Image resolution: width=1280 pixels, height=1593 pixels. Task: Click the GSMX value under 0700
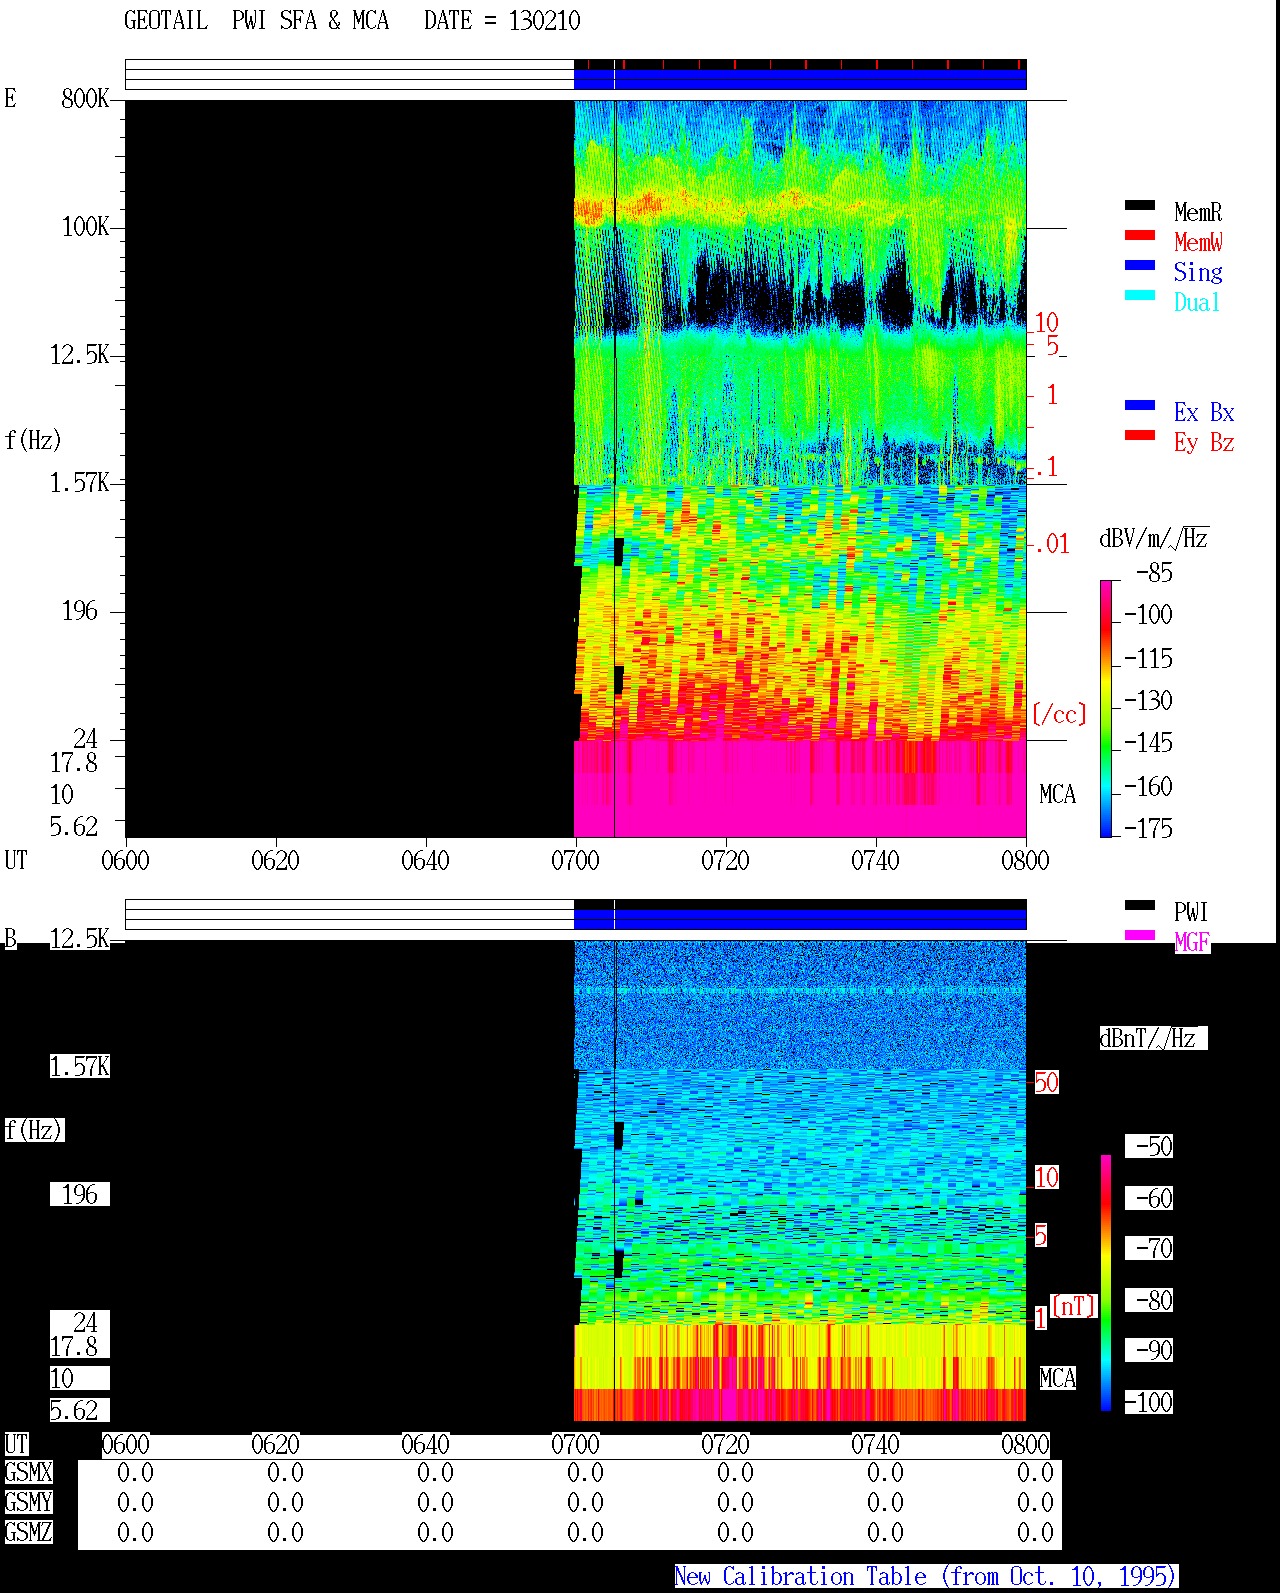(x=585, y=1472)
